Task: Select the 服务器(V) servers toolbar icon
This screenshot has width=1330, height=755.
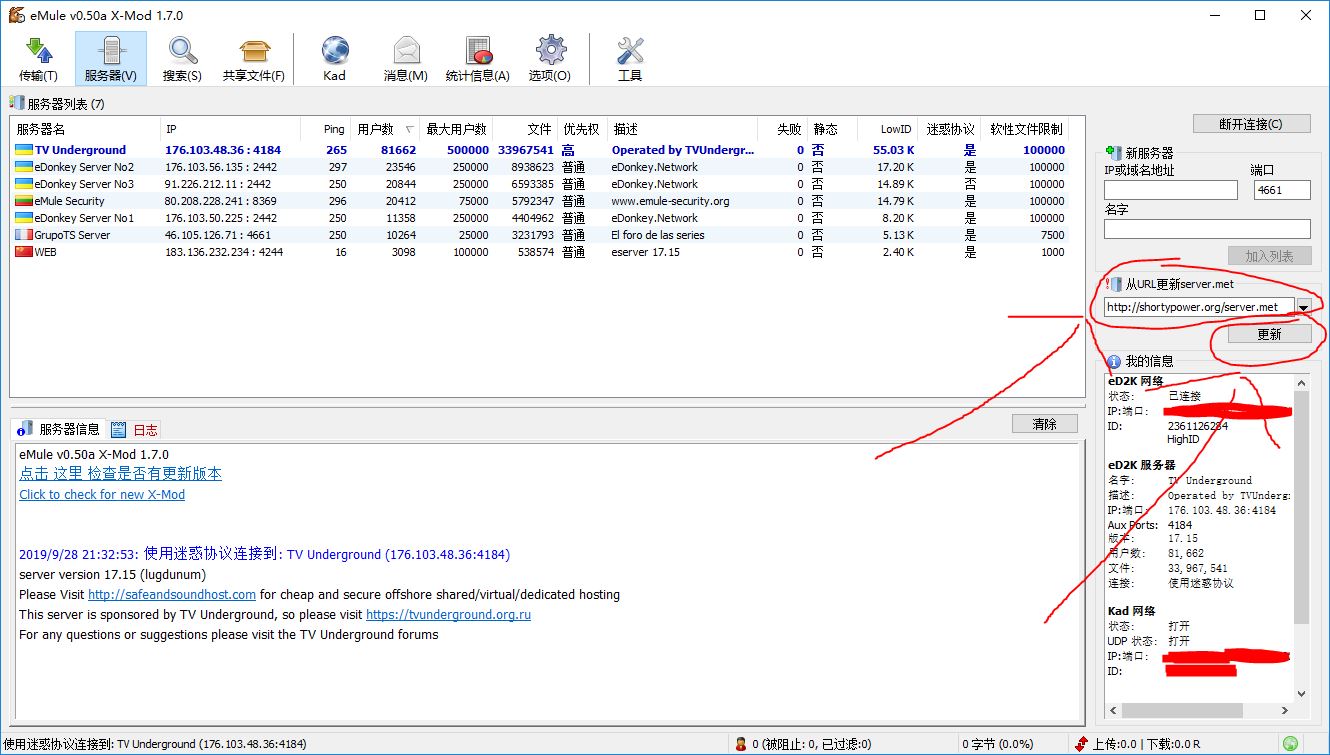Action: pos(110,58)
